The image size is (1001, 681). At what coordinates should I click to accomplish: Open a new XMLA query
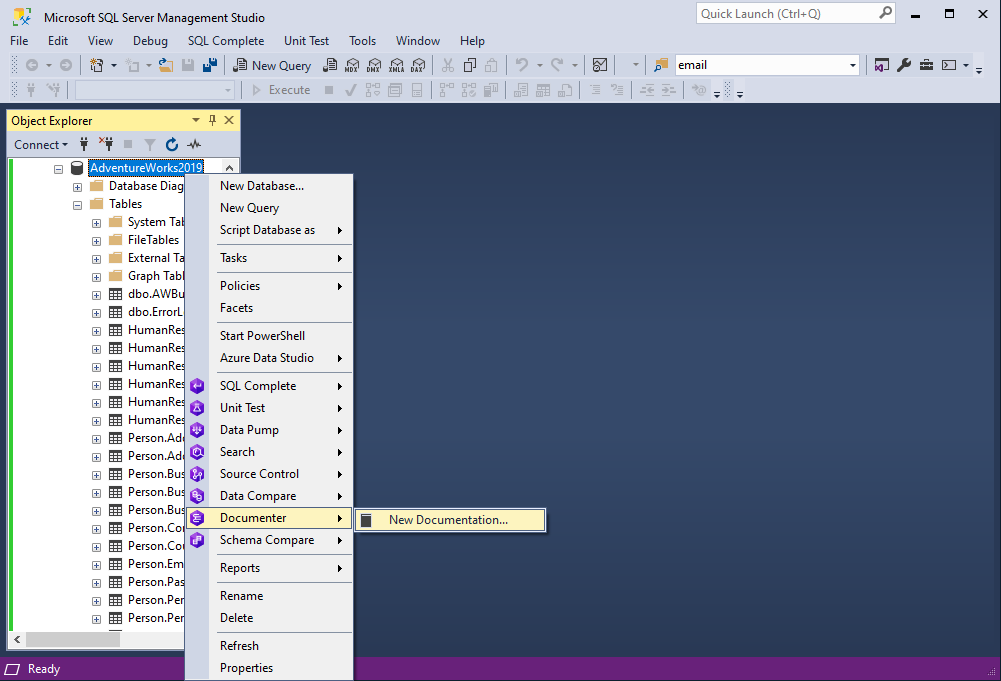[396, 65]
